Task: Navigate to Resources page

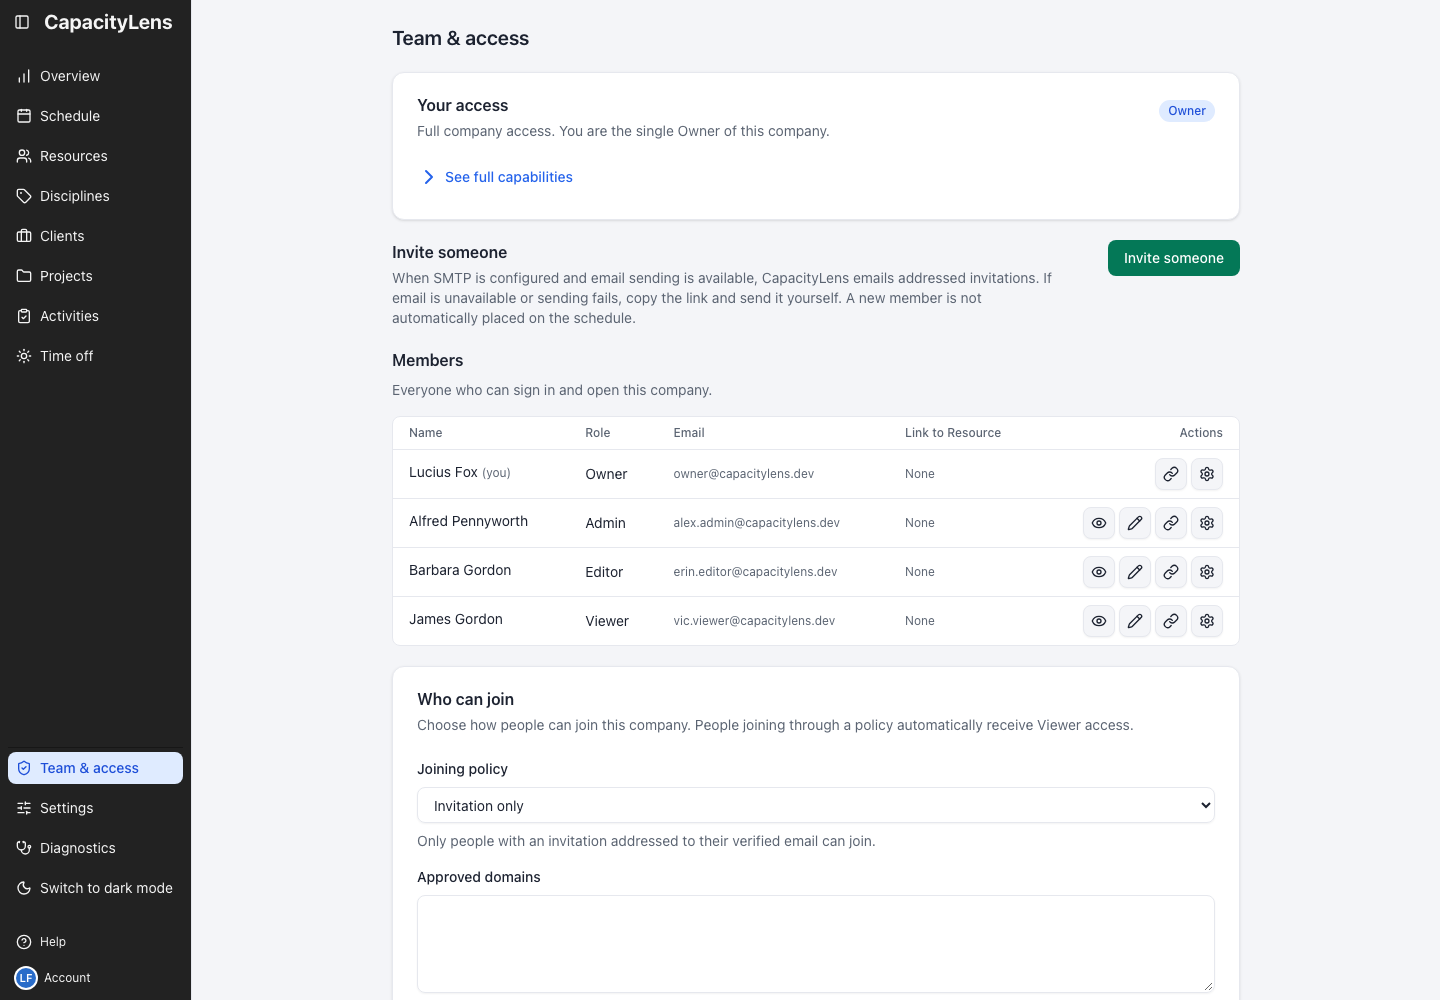Action: [95, 156]
